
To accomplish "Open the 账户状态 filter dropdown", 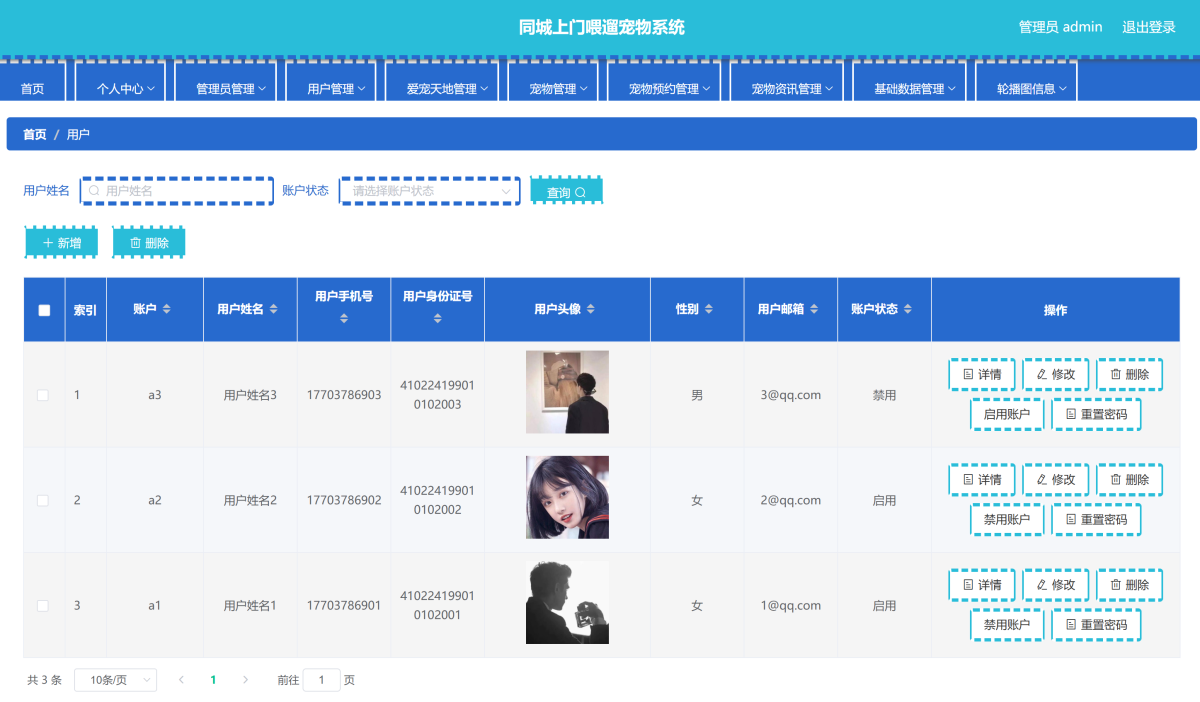I will [430, 191].
